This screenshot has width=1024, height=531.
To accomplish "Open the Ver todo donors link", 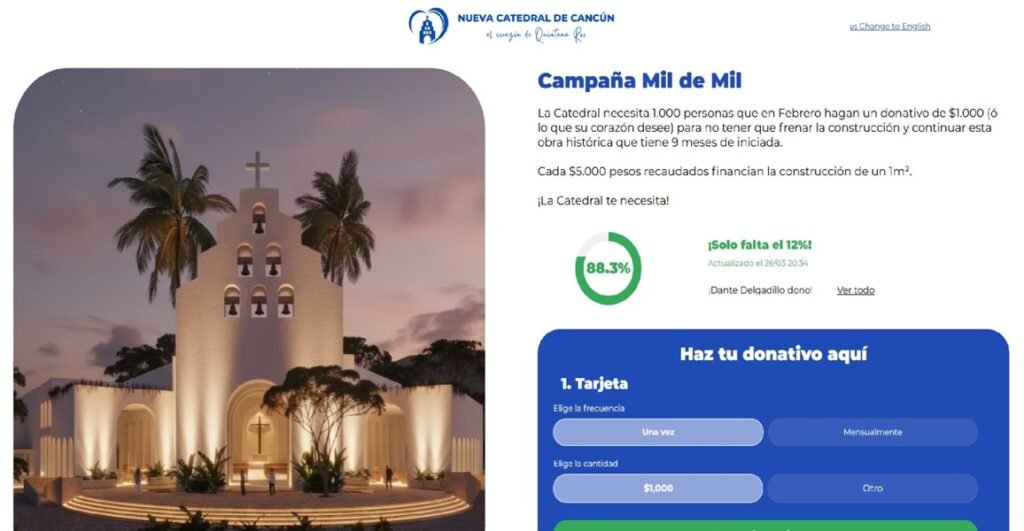I will coord(856,291).
